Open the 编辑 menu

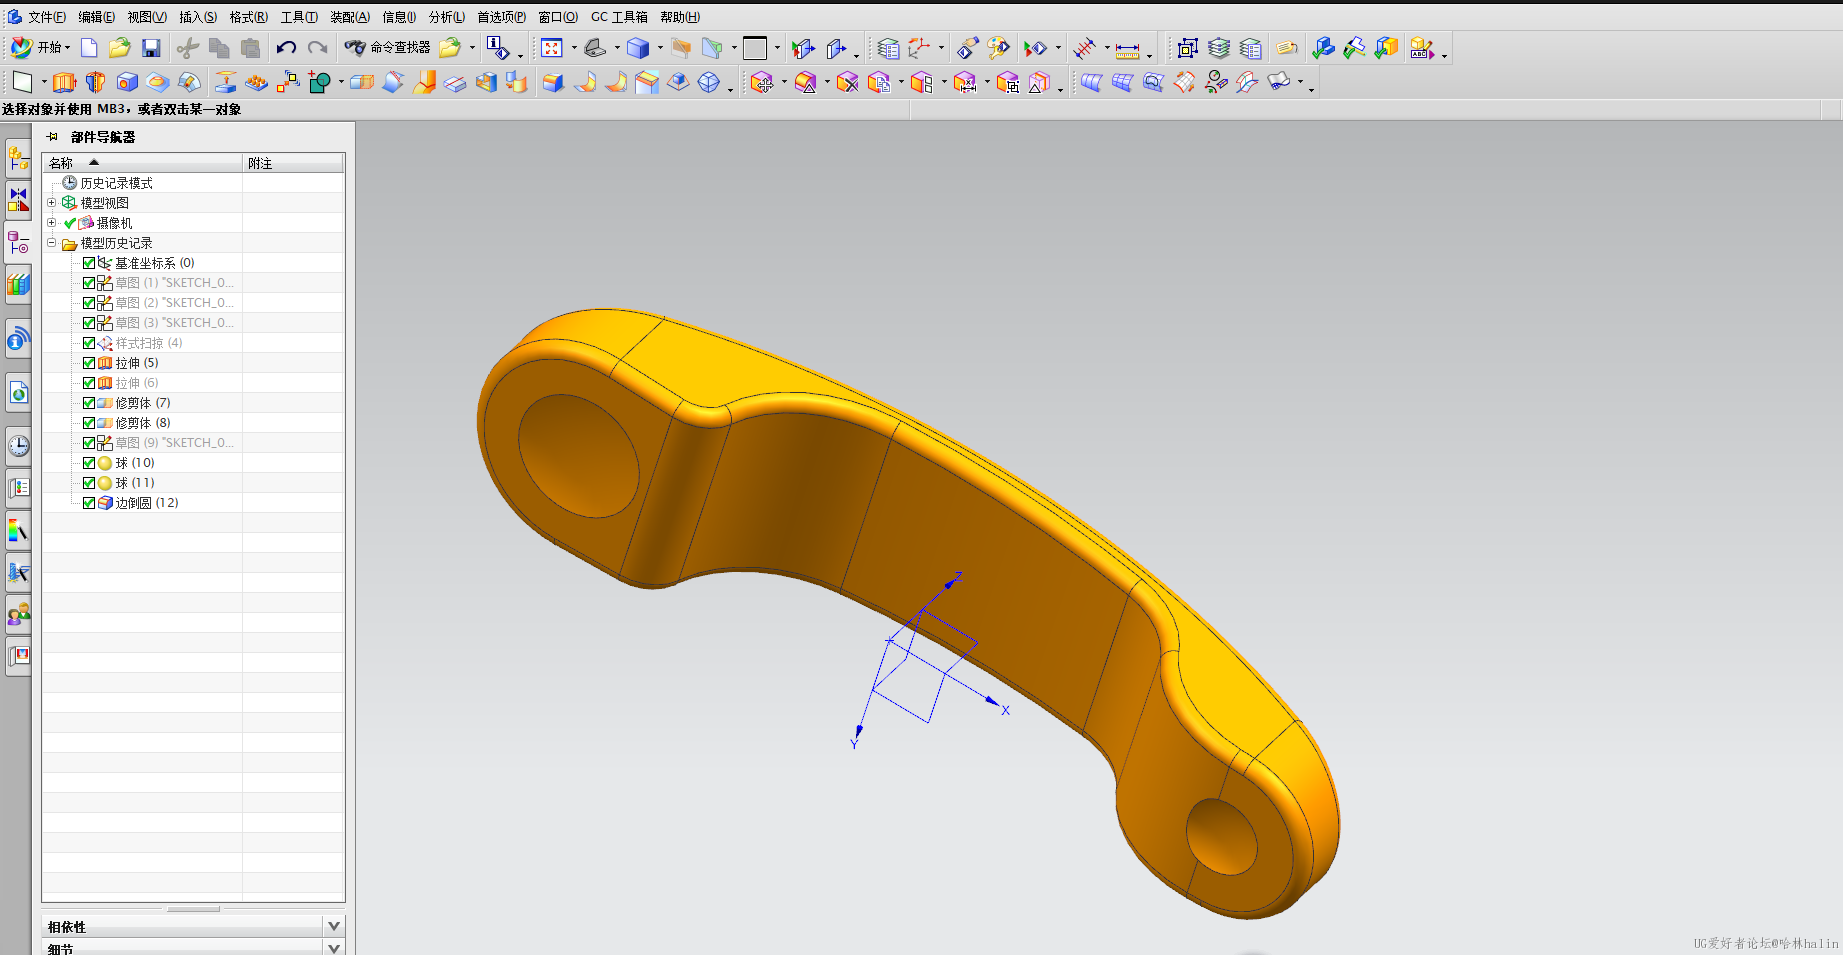[96, 17]
